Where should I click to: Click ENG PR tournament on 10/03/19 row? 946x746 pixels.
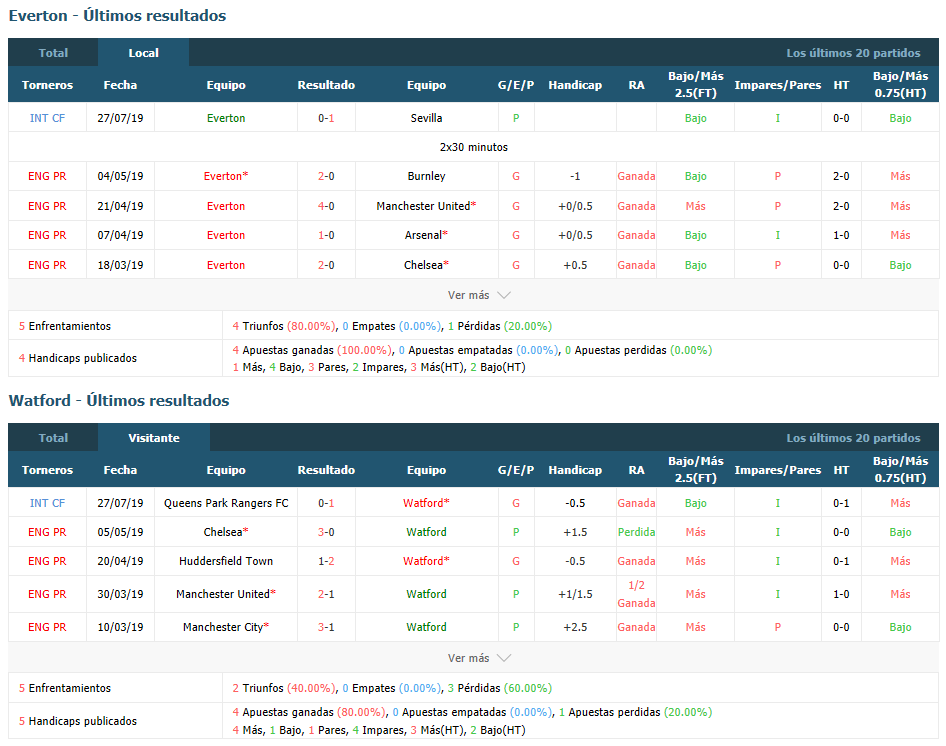pos(47,627)
